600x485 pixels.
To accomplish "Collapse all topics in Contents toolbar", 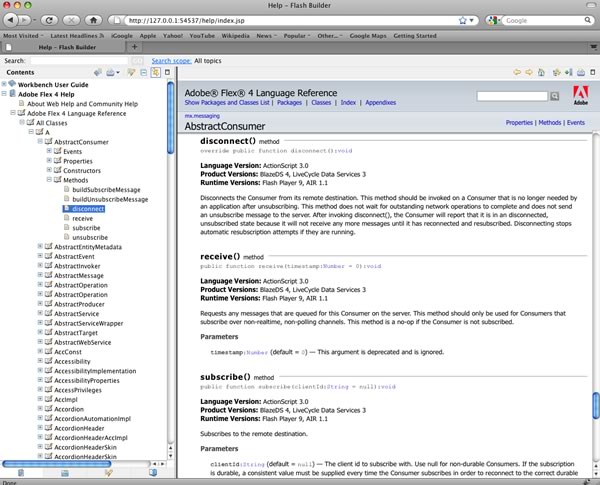I will coord(143,72).
